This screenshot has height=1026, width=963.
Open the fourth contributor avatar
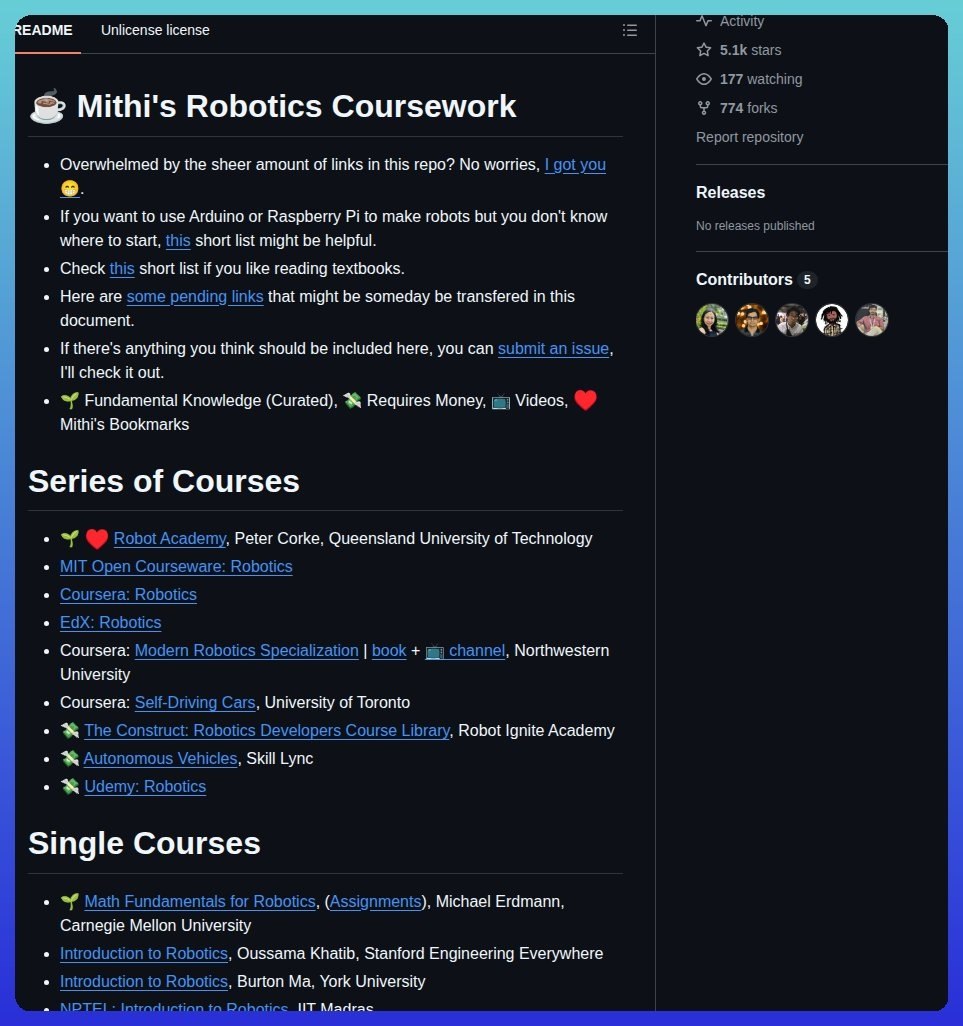click(x=832, y=320)
